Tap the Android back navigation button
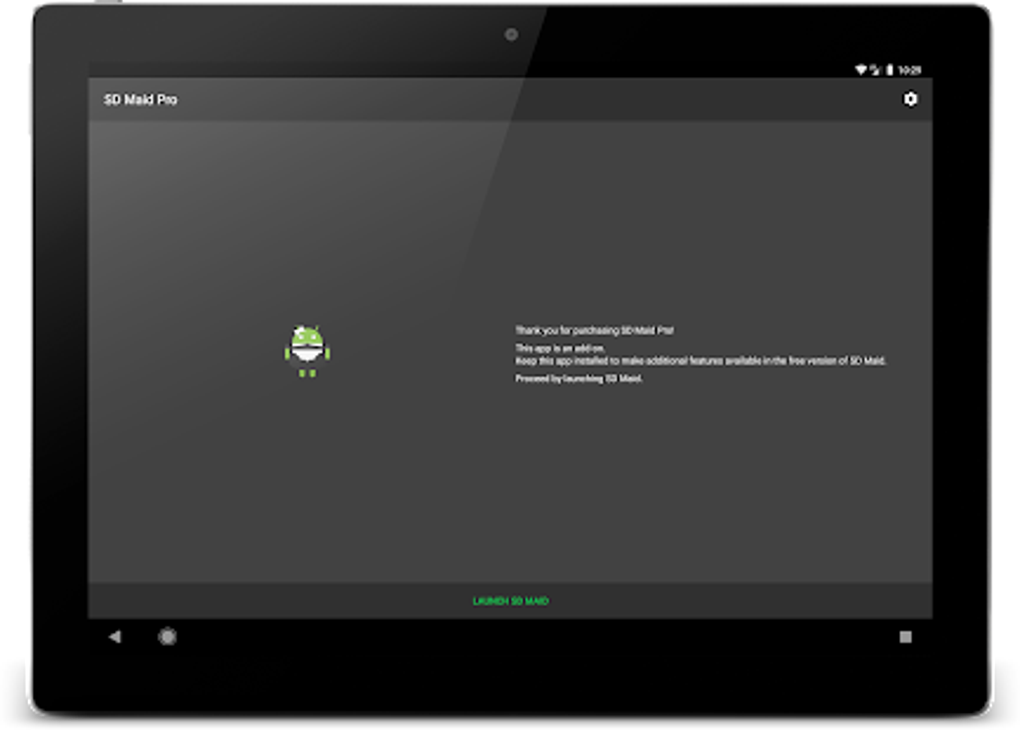The width and height of the screenshot is (1020, 730). [115, 637]
